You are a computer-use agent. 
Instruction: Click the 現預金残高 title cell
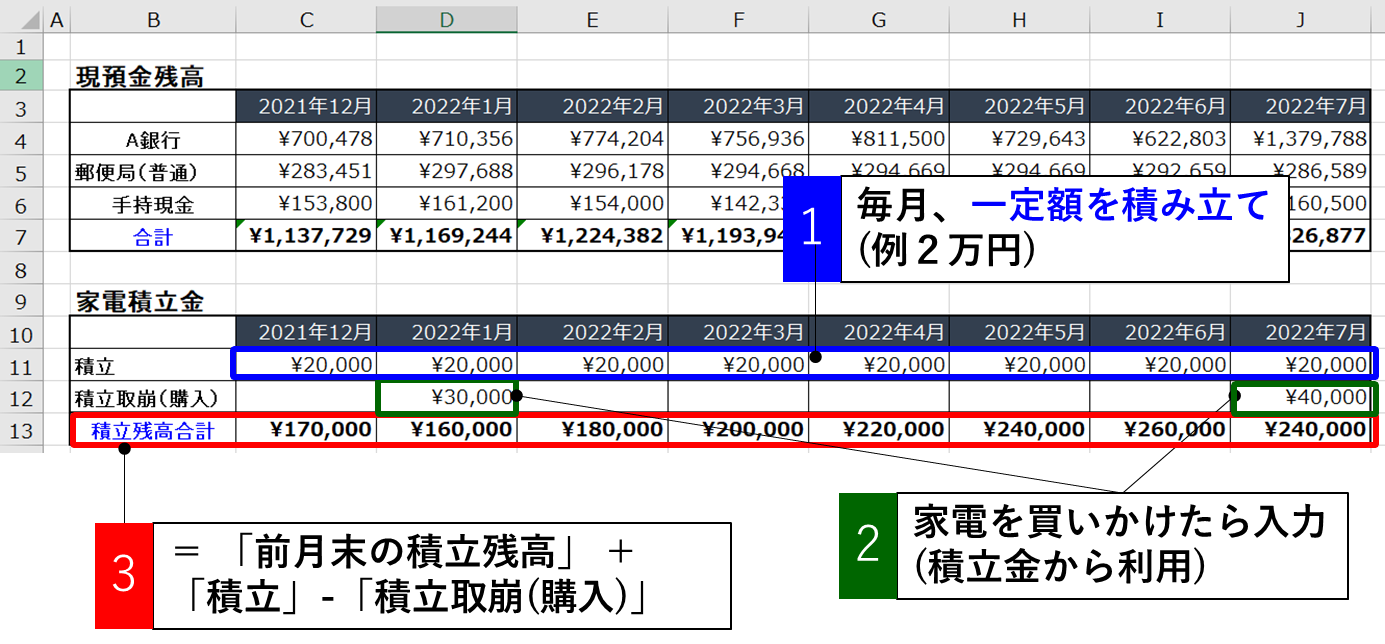[x=140, y=76]
